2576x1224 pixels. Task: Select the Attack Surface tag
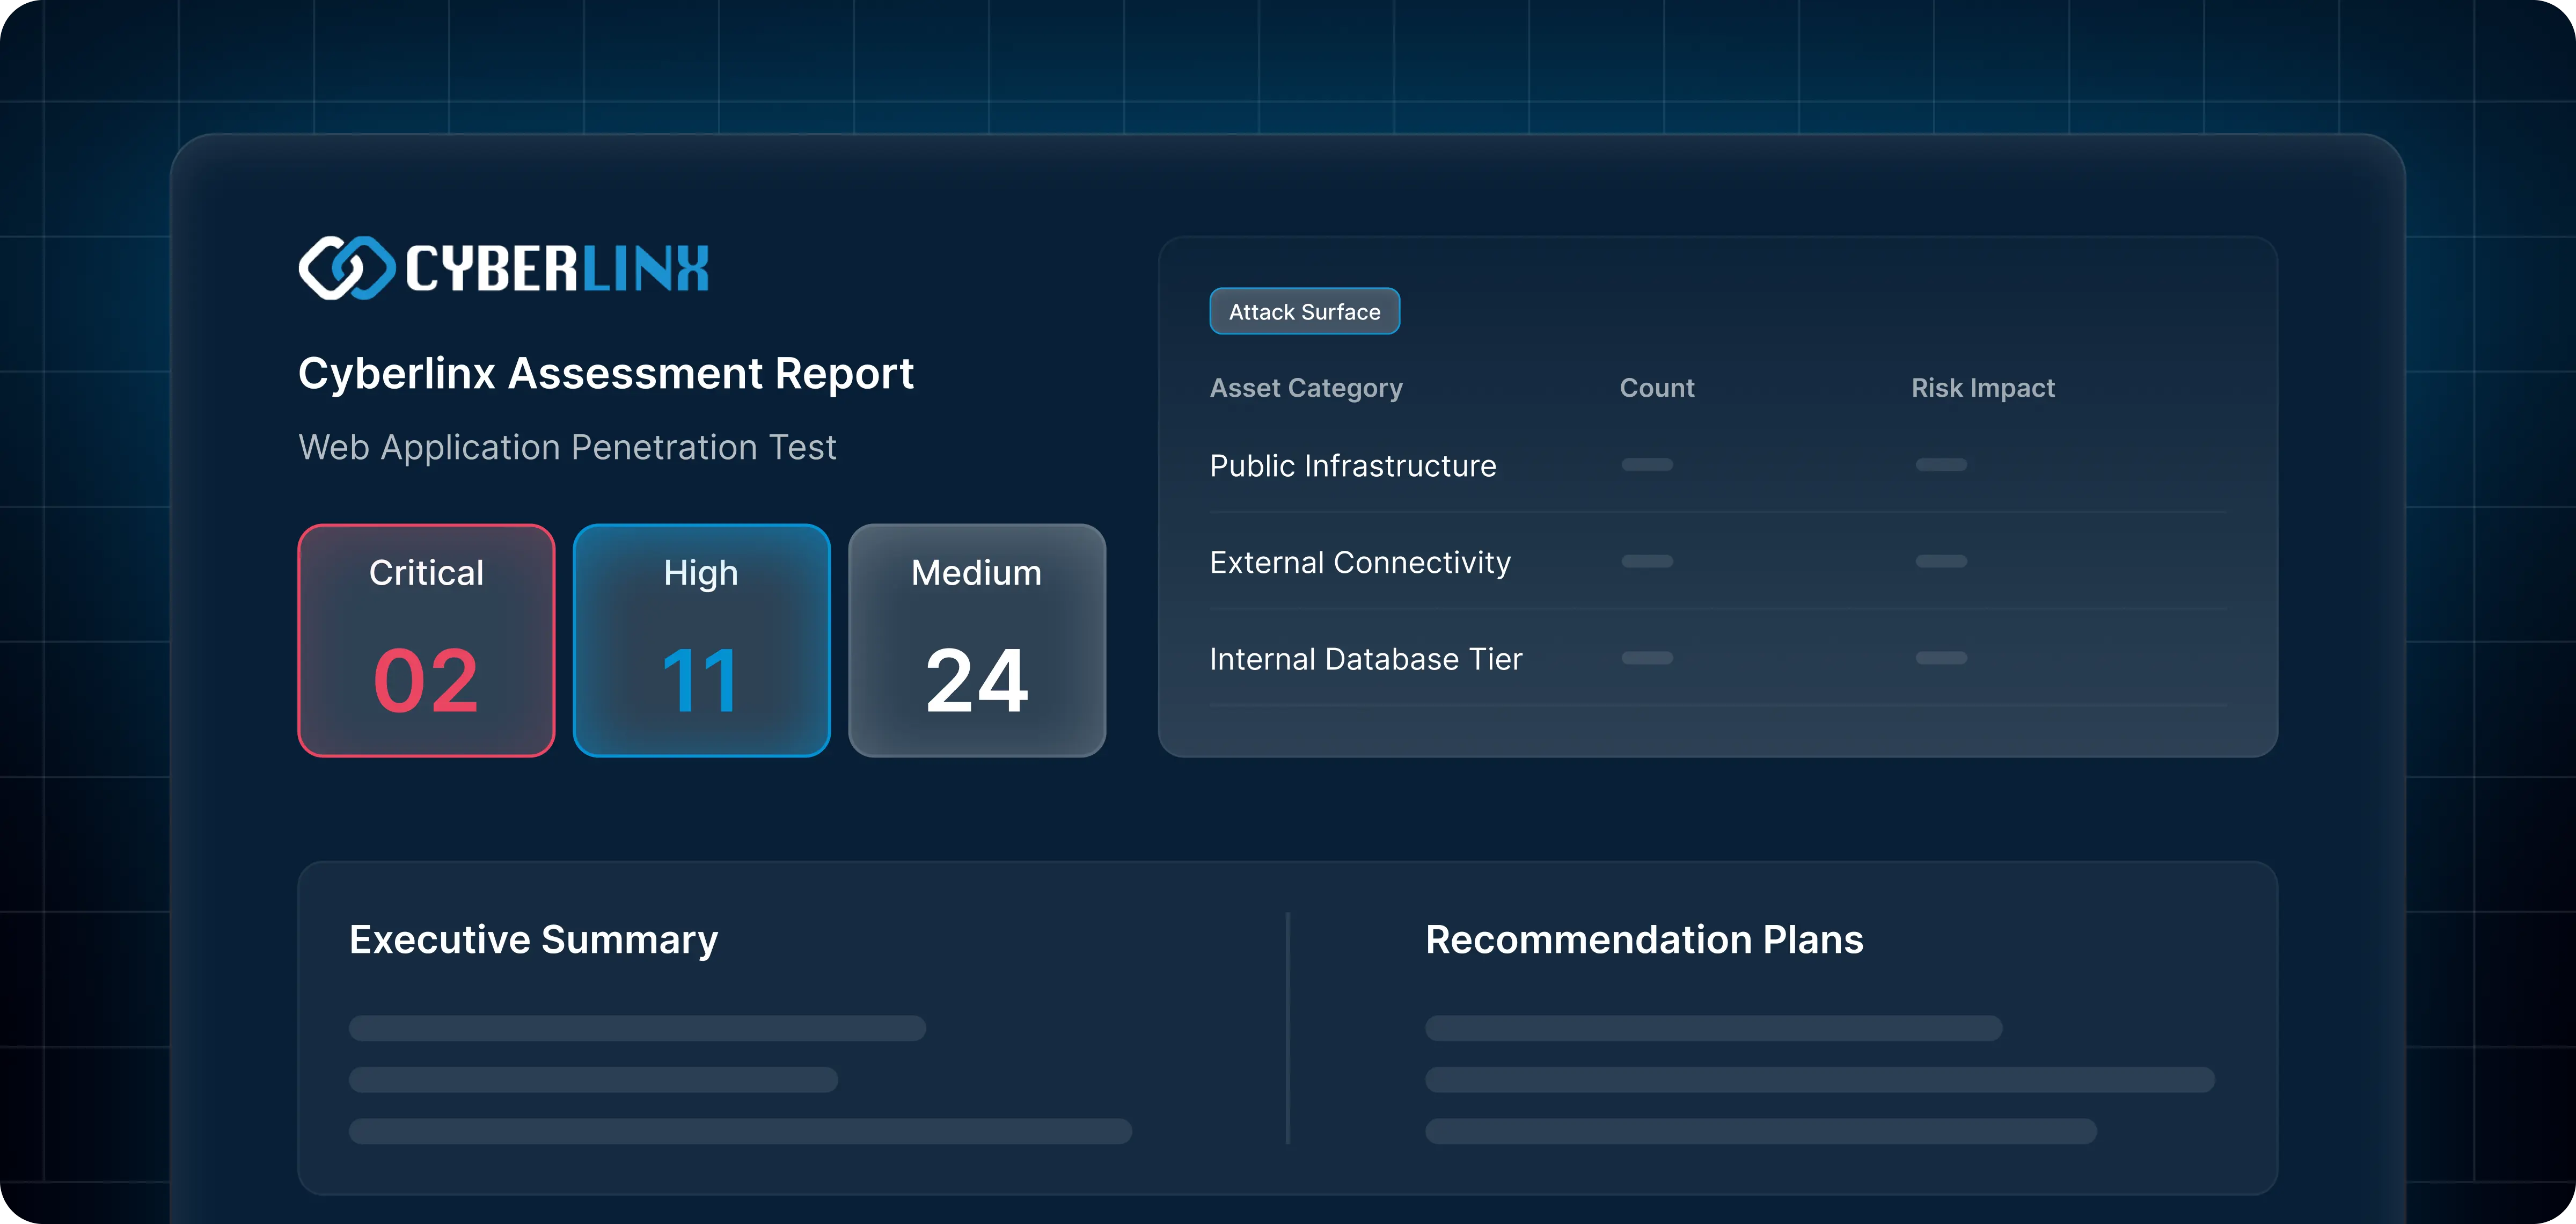pyautogui.click(x=1304, y=312)
